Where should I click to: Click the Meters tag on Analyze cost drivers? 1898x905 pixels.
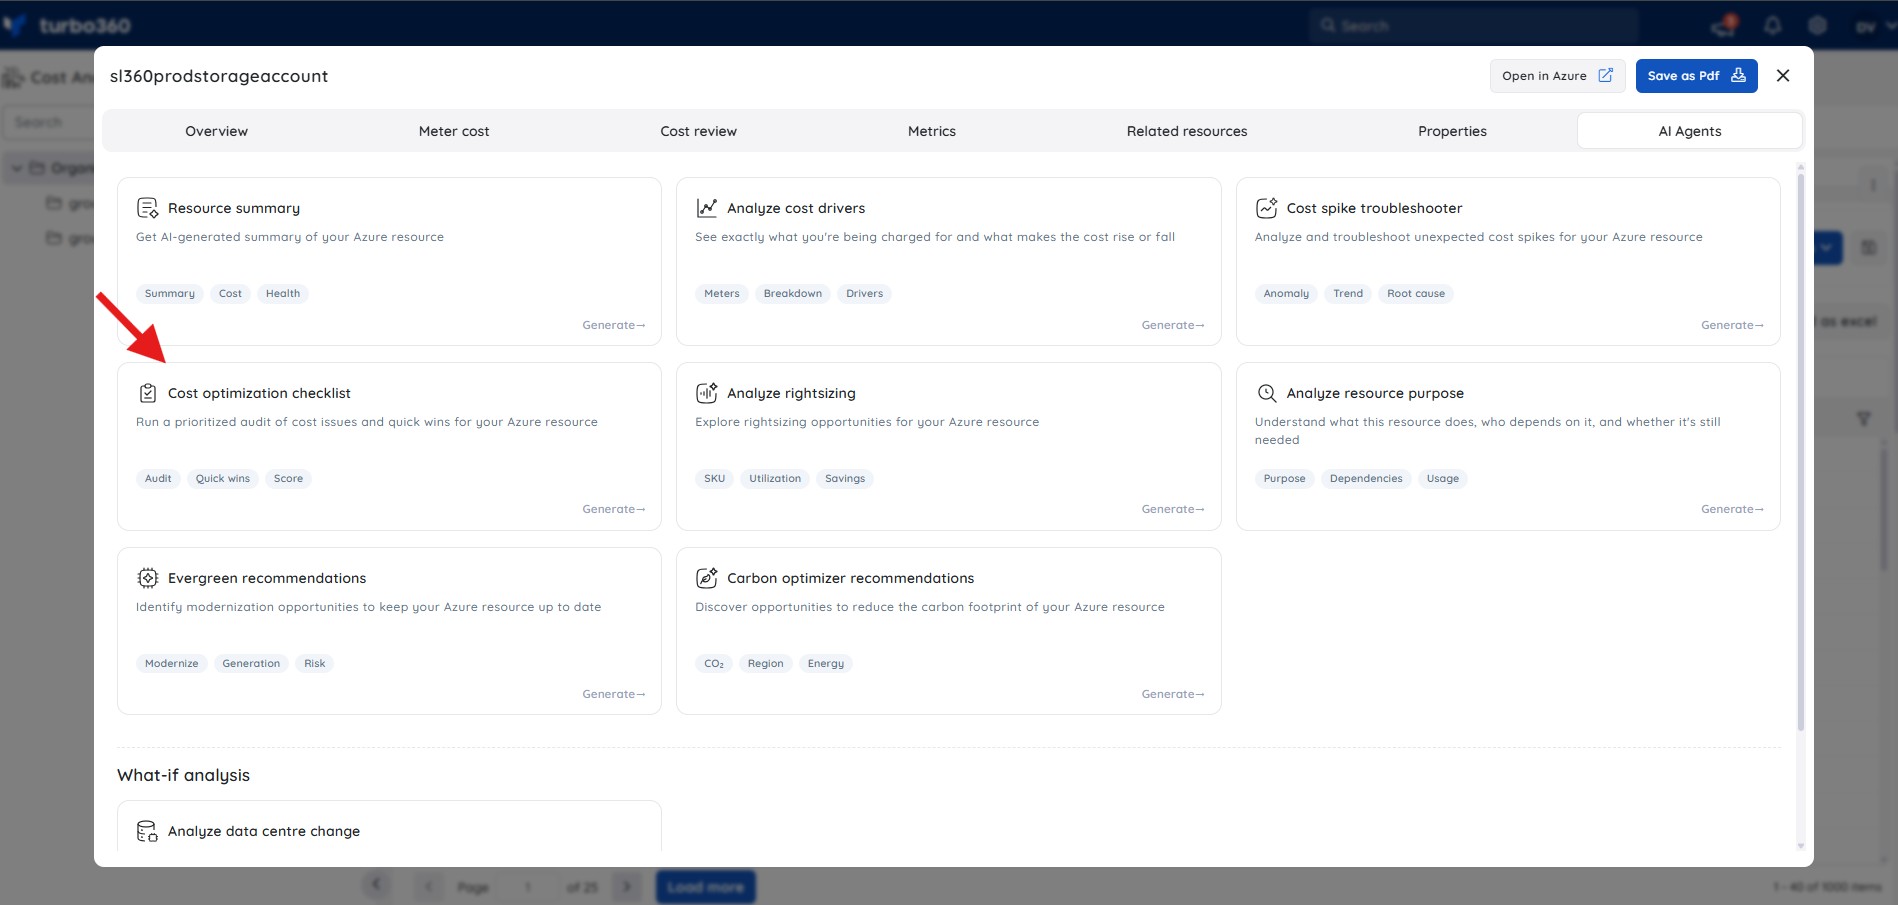(722, 293)
